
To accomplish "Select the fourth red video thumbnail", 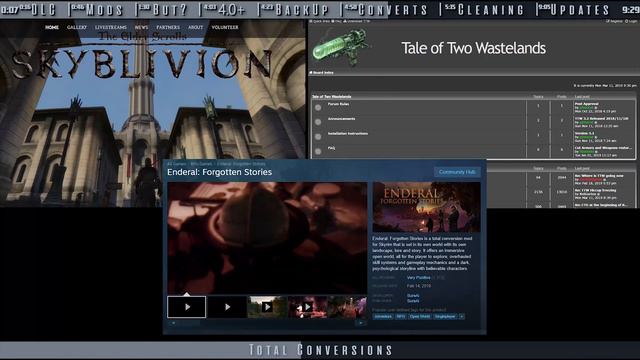I will pos(307,307).
